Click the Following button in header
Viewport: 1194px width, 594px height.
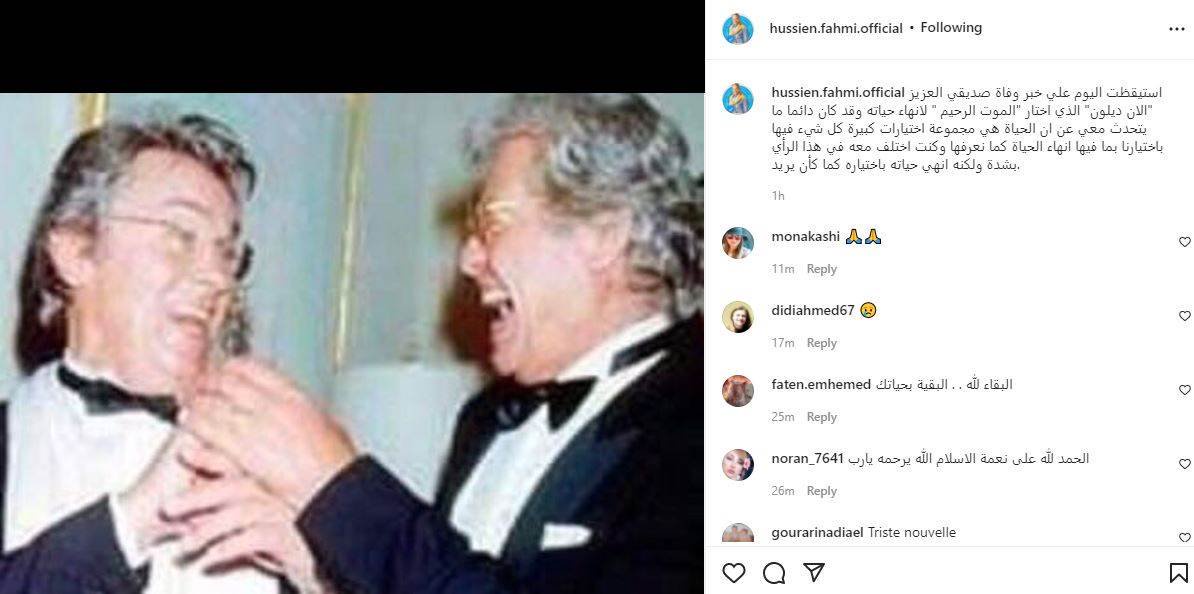(x=951, y=27)
